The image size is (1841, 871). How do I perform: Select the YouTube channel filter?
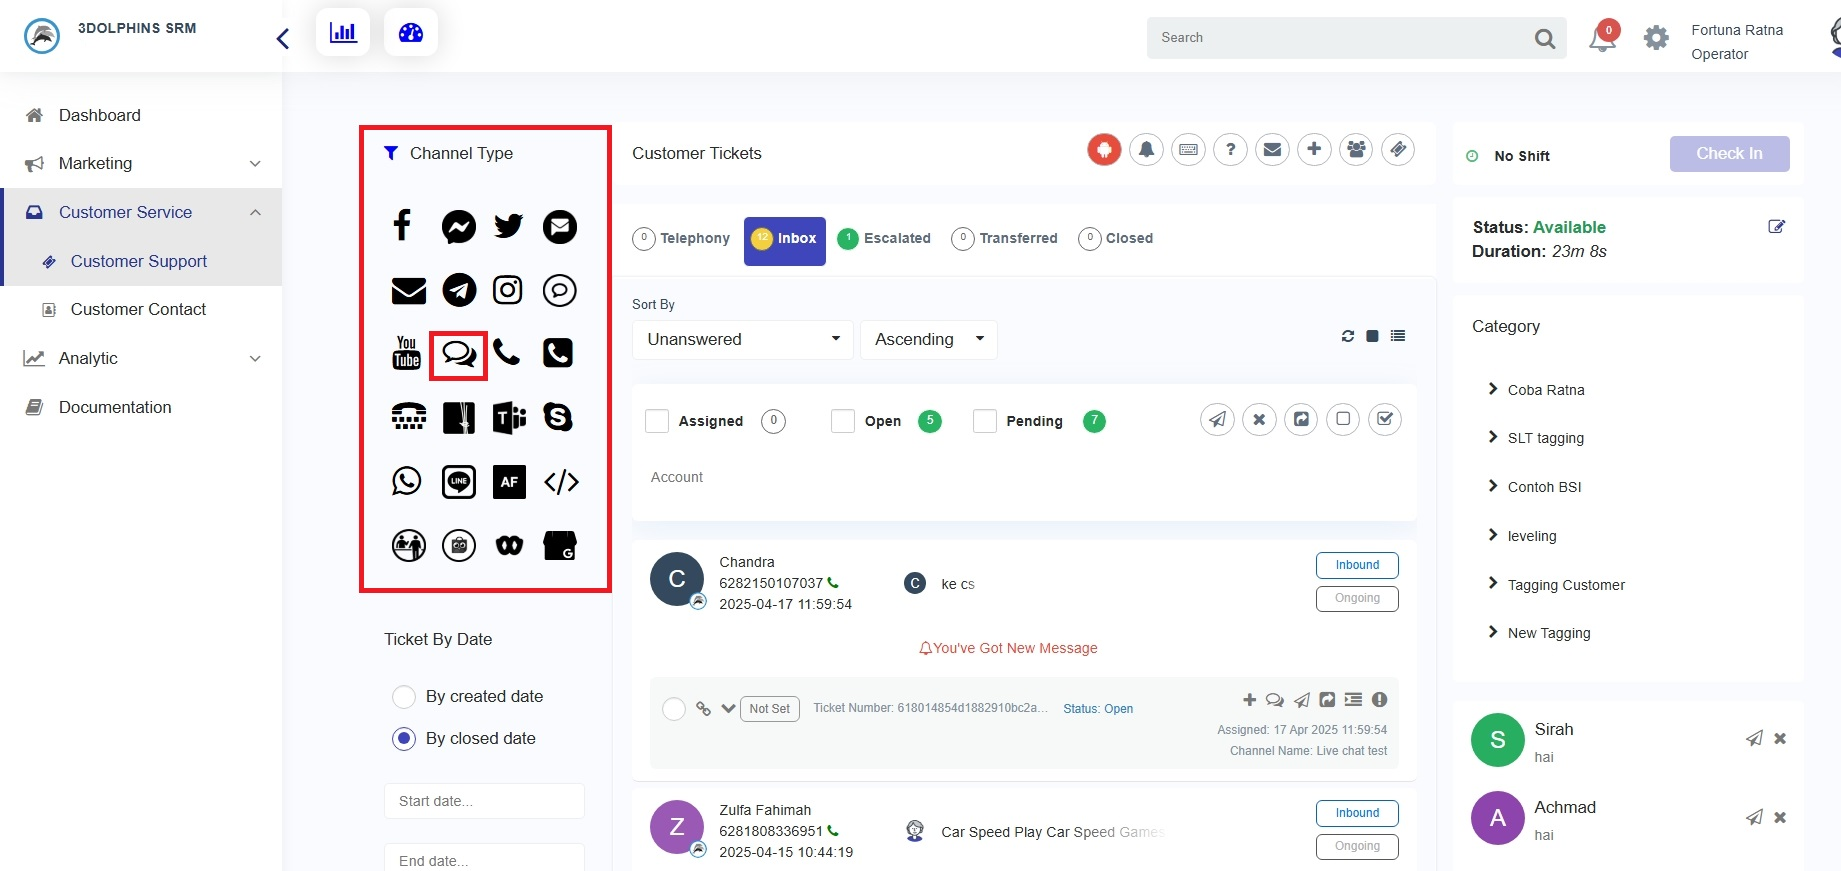click(x=407, y=353)
